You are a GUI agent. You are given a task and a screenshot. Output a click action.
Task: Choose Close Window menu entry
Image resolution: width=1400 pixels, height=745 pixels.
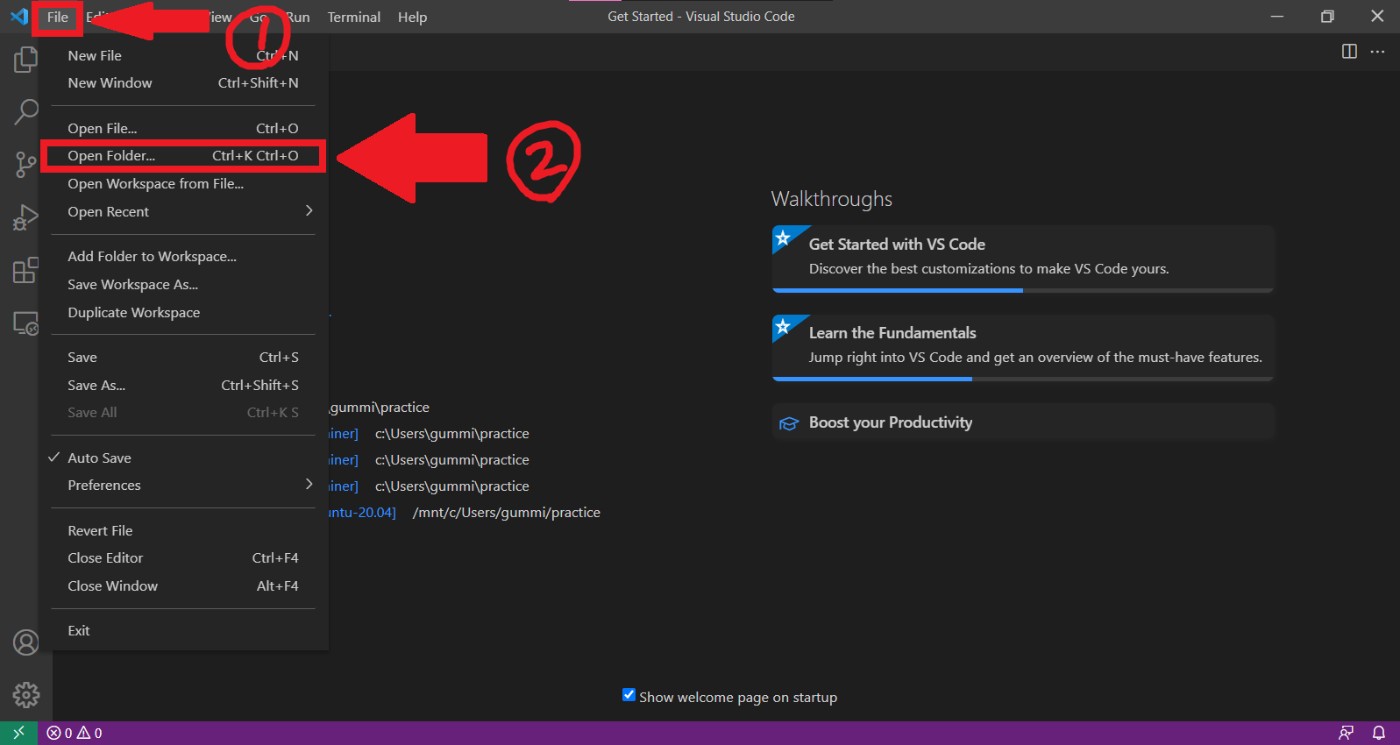[183, 586]
